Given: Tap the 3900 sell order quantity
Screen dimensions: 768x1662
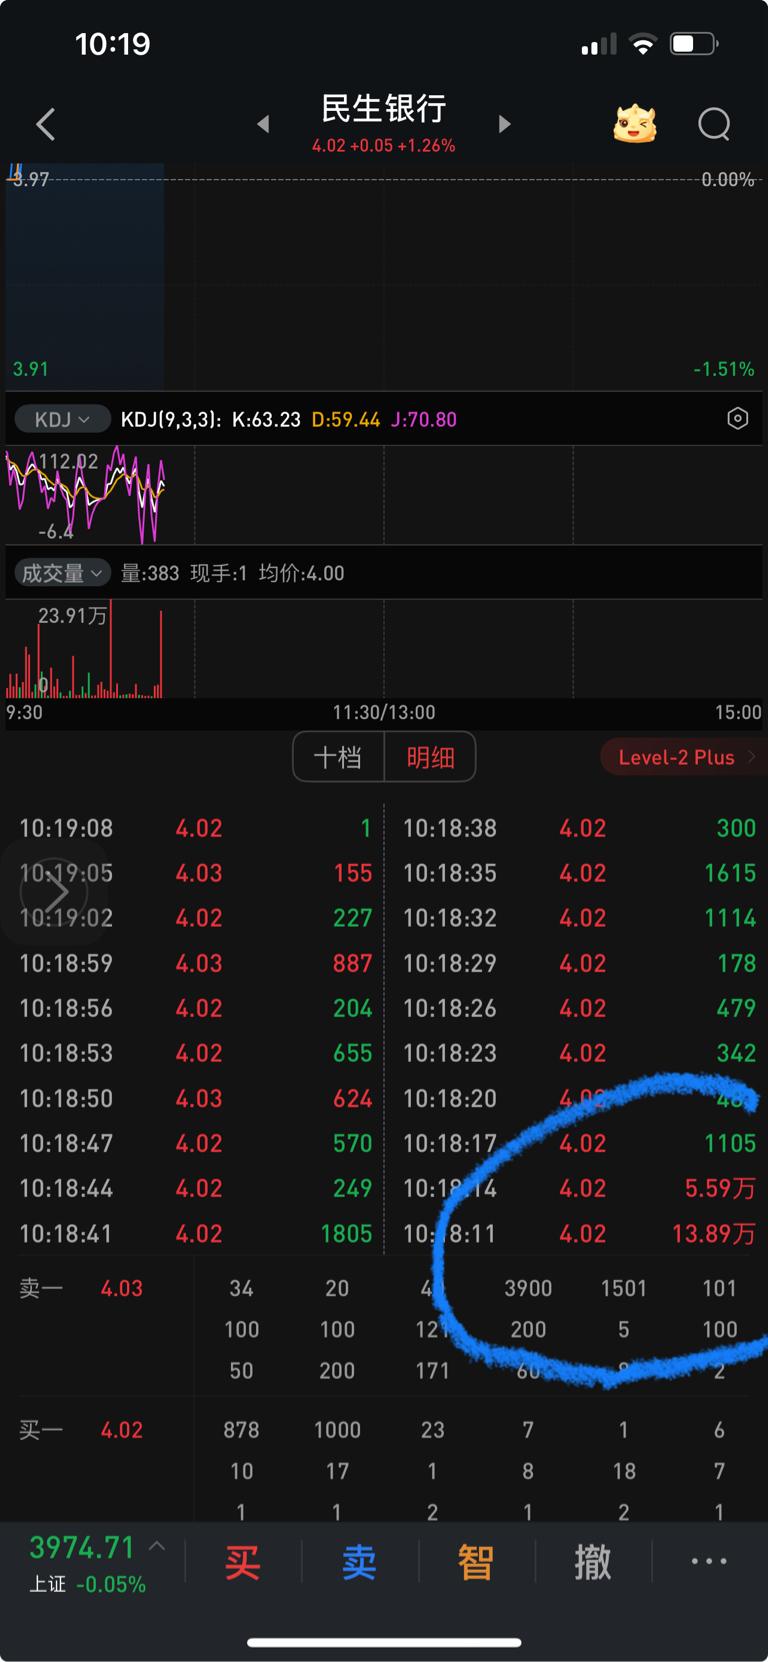Looking at the screenshot, I should (x=528, y=1288).
